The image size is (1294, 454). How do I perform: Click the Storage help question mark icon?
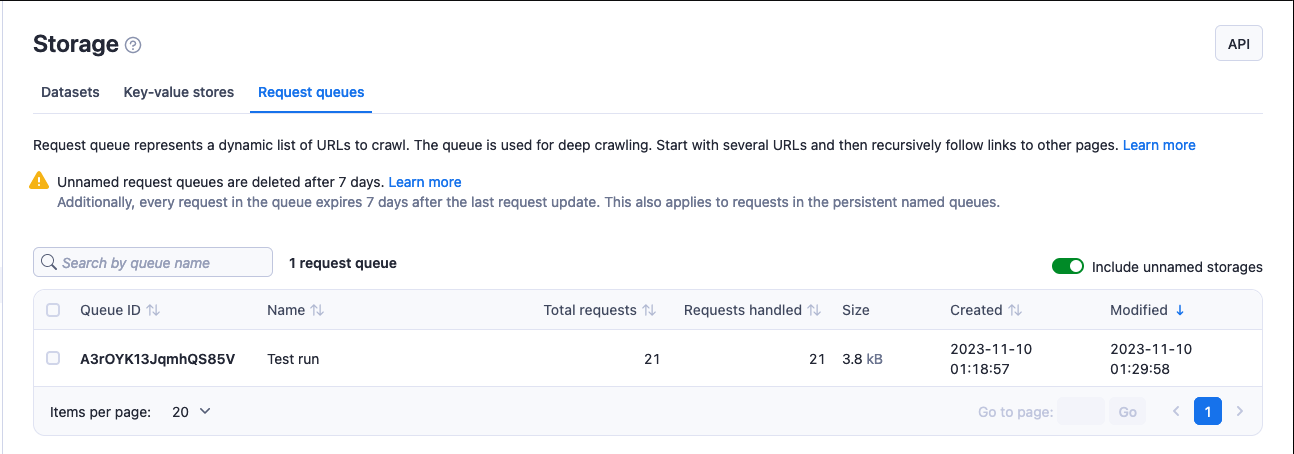(133, 45)
